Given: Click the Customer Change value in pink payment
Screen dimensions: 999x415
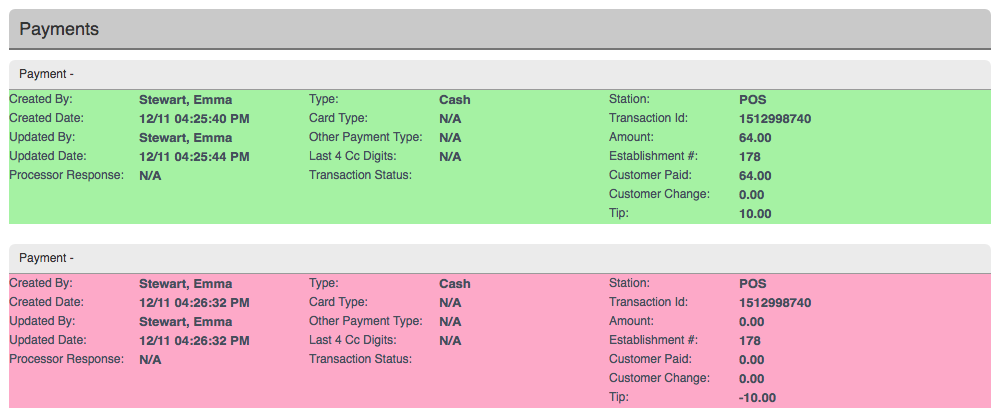Looking at the screenshot, I should pos(752,379).
